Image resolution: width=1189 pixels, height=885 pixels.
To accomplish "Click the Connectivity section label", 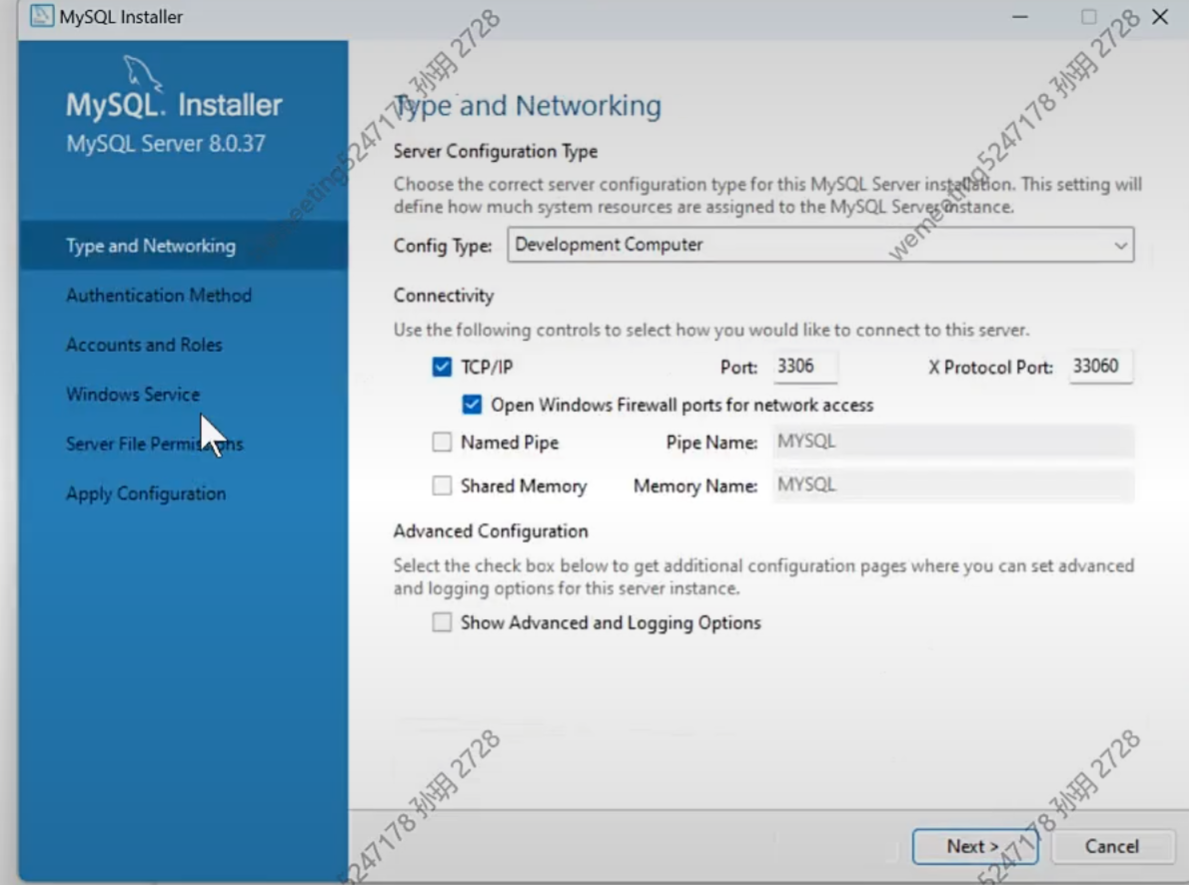I will pyautogui.click(x=444, y=296).
